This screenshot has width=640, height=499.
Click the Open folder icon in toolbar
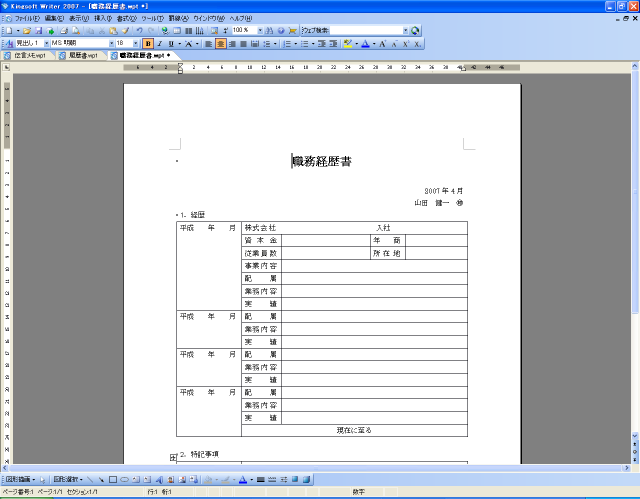coord(27,31)
